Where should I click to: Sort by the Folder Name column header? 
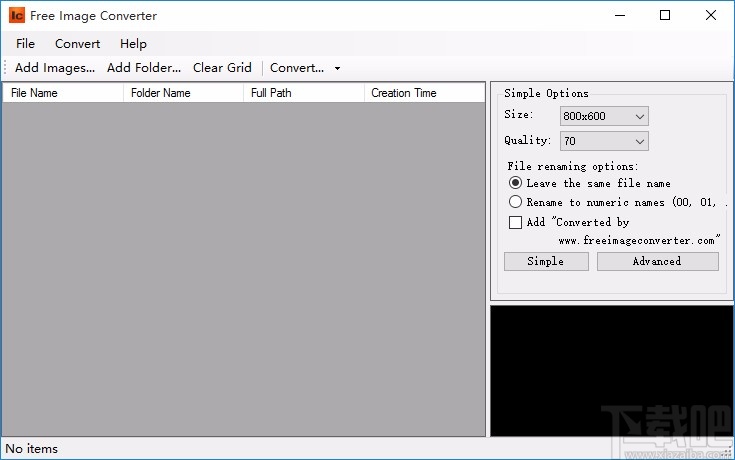pos(183,93)
